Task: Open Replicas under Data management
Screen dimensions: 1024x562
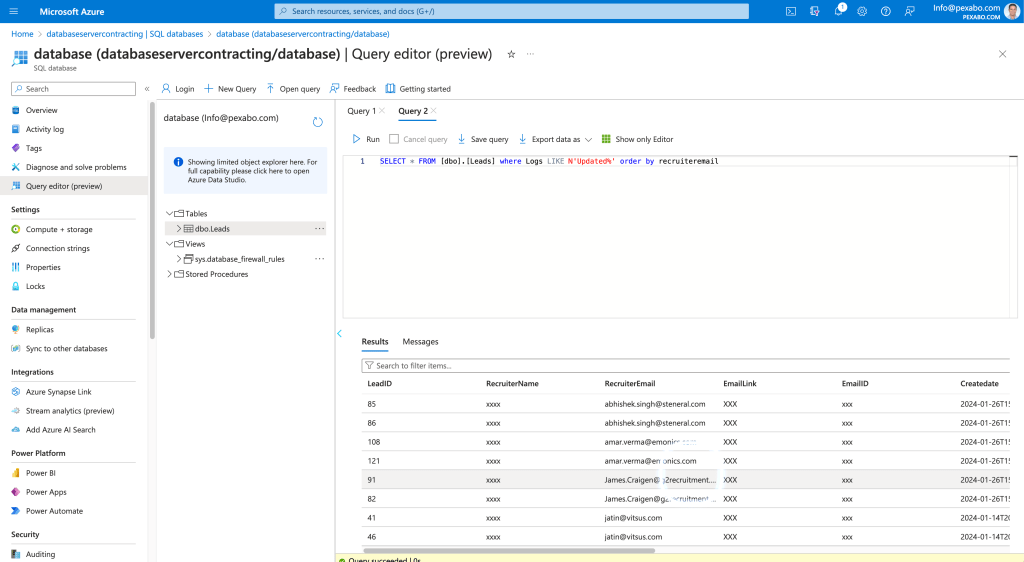Action: click(39, 330)
